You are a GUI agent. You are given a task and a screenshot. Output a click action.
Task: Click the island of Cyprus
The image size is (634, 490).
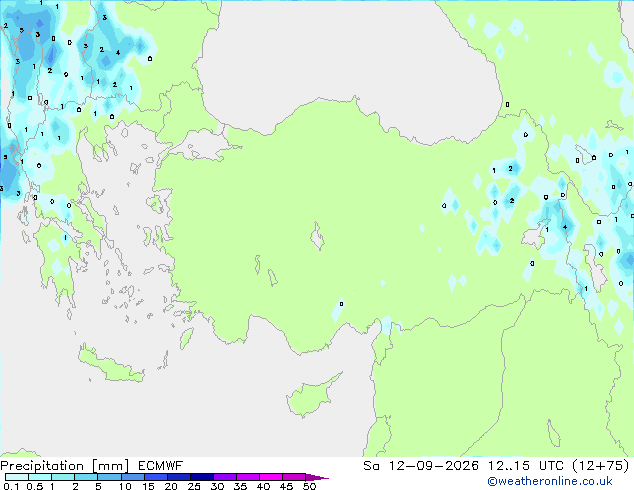pyautogui.click(x=311, y=396)
